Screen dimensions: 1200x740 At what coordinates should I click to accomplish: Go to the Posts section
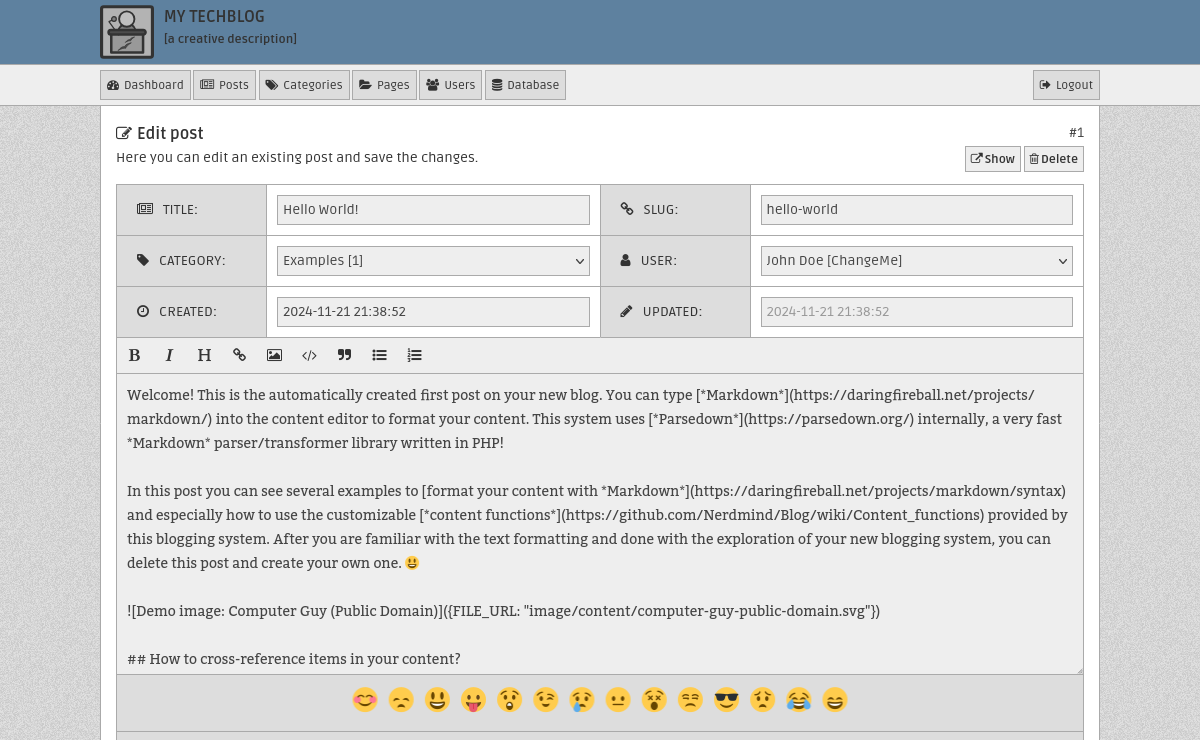(224, 85)
